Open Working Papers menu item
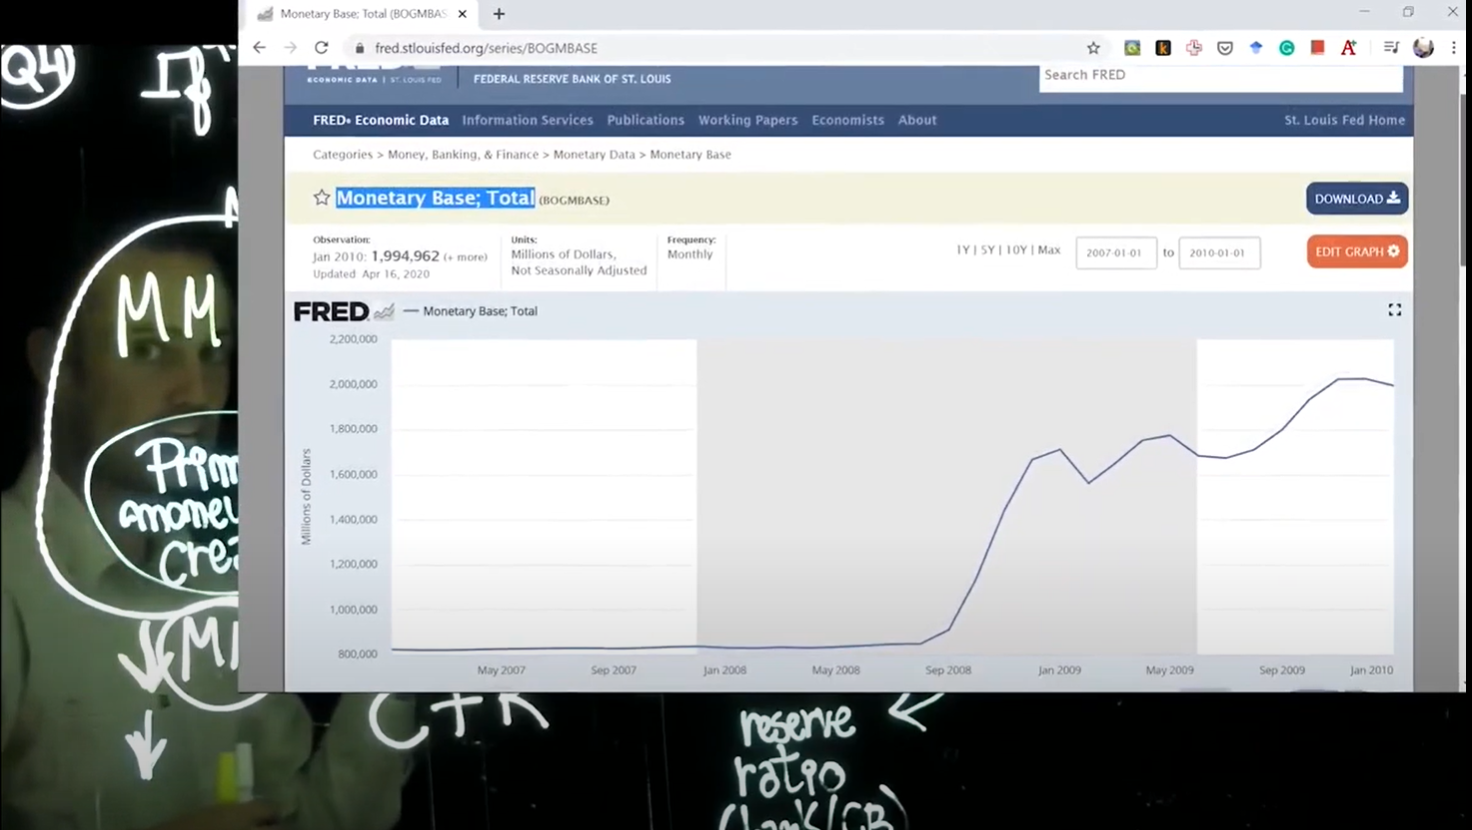This screenshot has width=1472, height=830. [748, 120]
